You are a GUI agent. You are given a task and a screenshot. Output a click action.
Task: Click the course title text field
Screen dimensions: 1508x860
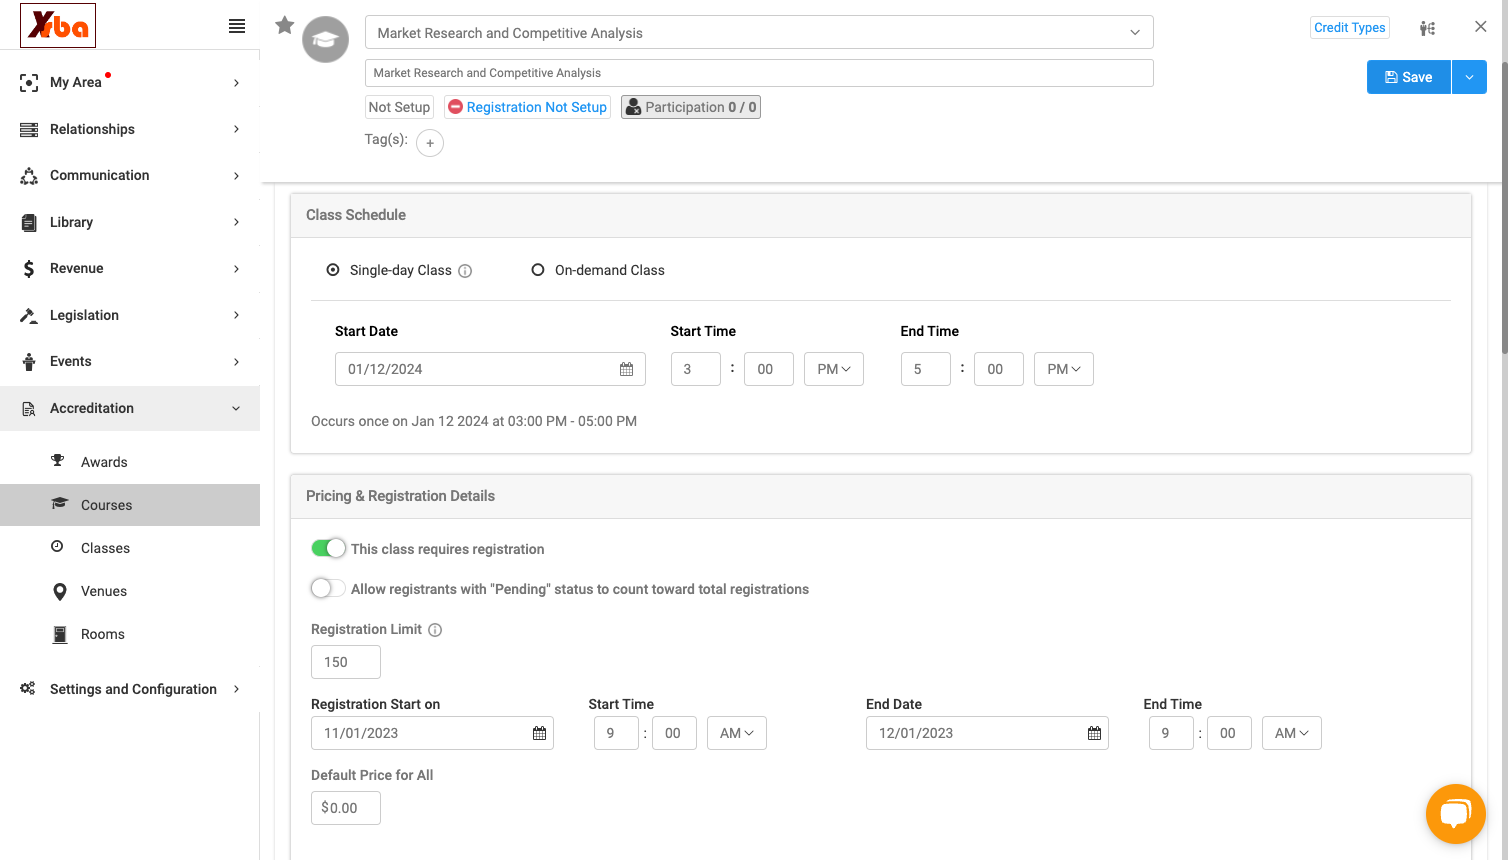pyautogui.click(x=759, y=73)
